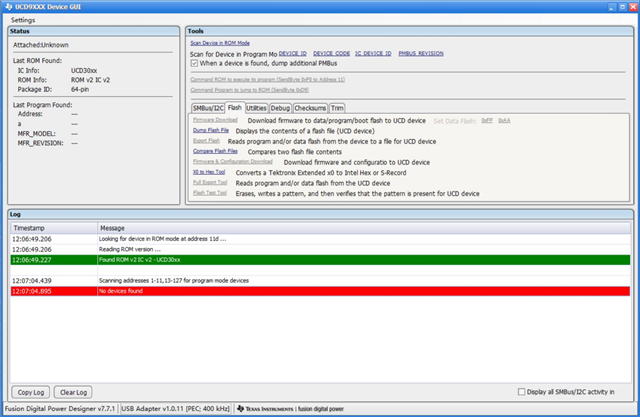640x417 pixels.
Task: Click the 0xFF set data flash link
Action: [487, 120]
